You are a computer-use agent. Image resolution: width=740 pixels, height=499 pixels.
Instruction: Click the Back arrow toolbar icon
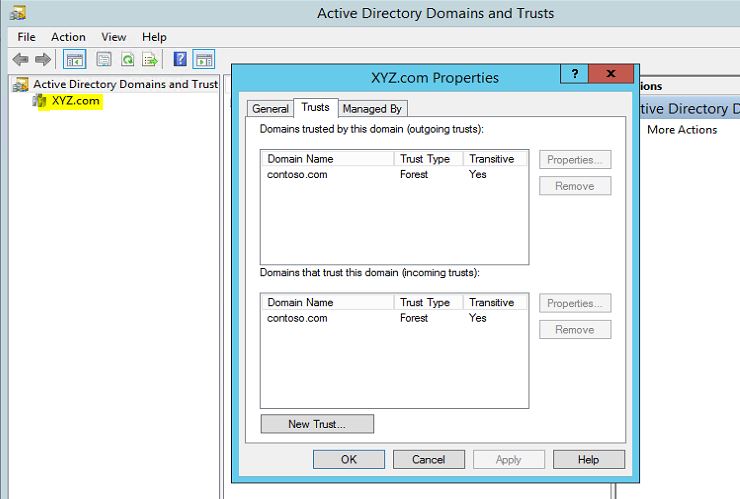[x=20, y=59]
